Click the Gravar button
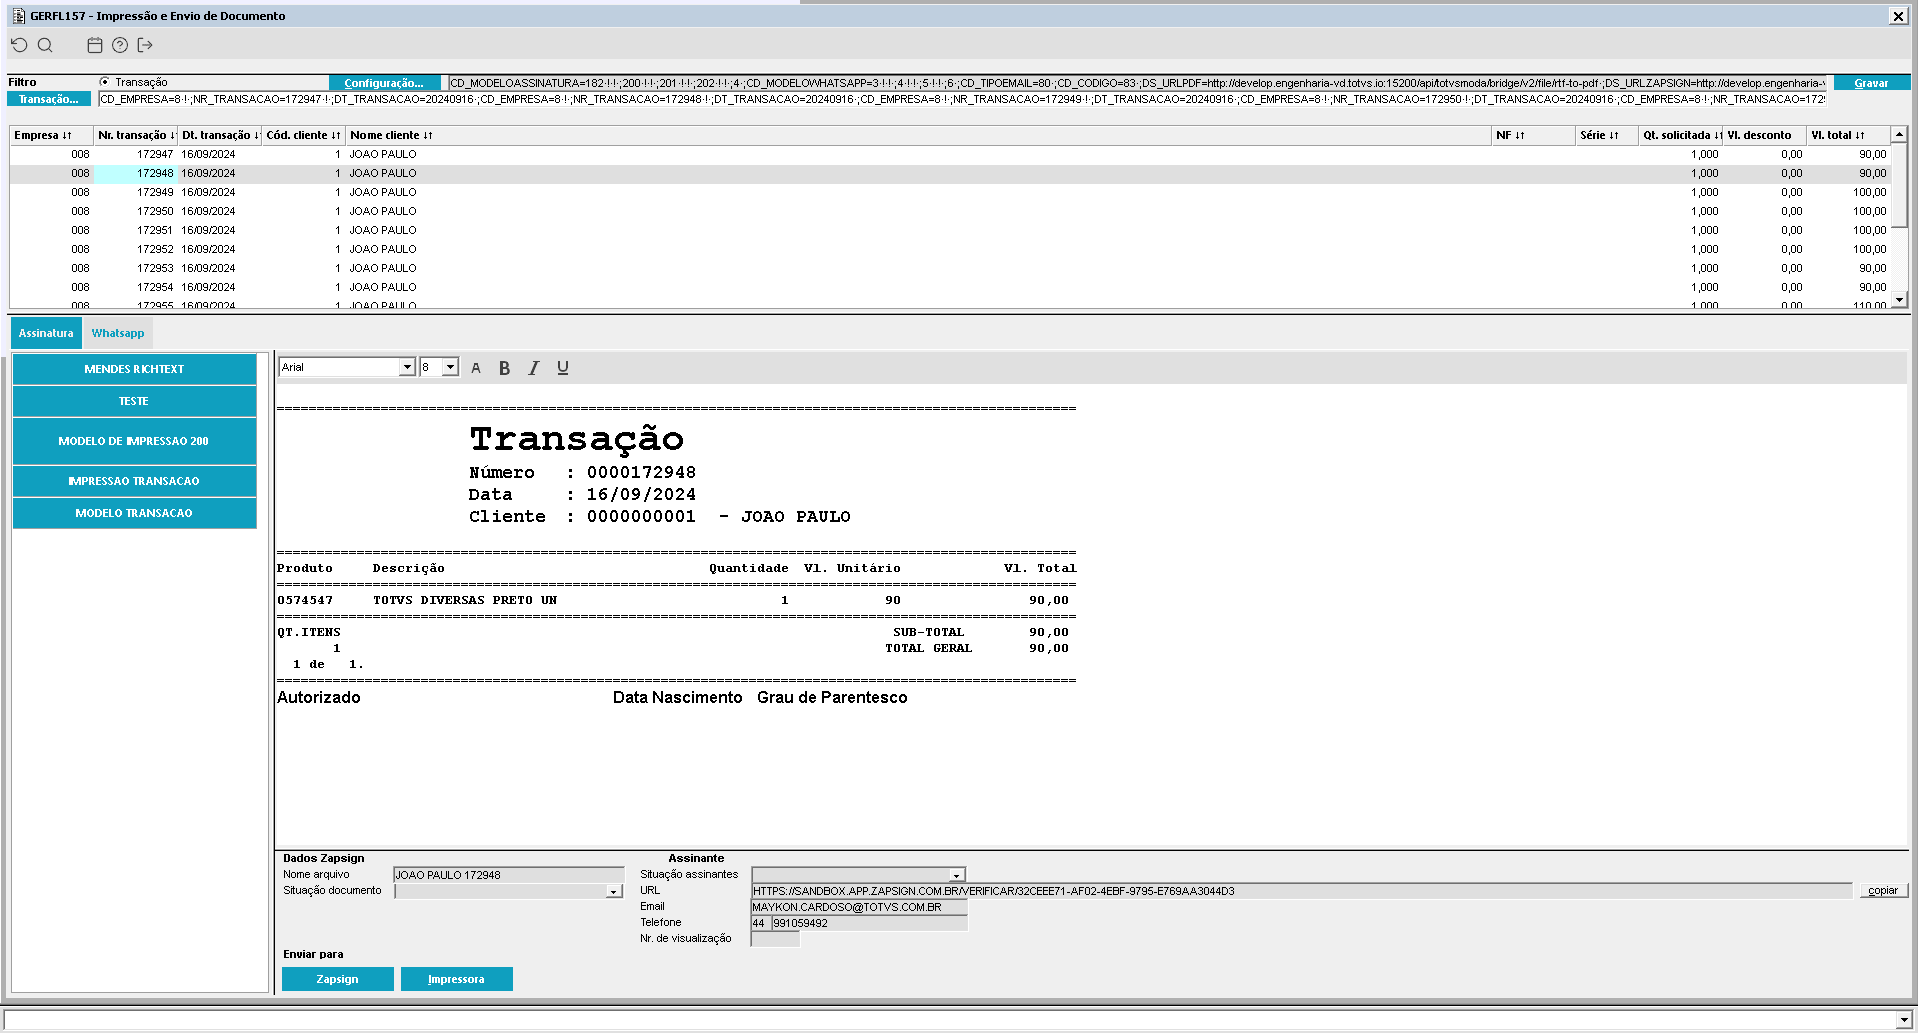1918x1033 pixels. pos(1871,83)
